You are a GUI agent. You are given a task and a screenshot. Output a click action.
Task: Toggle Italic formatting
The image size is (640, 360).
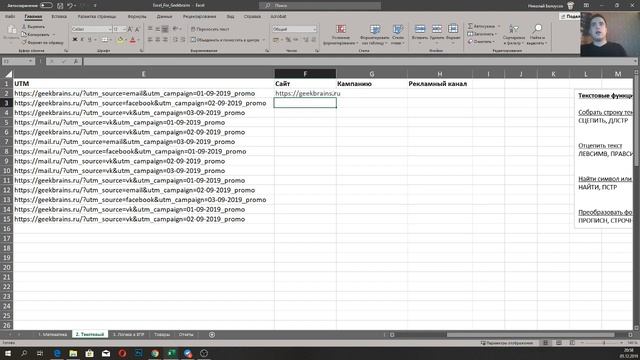coord(82,40)
